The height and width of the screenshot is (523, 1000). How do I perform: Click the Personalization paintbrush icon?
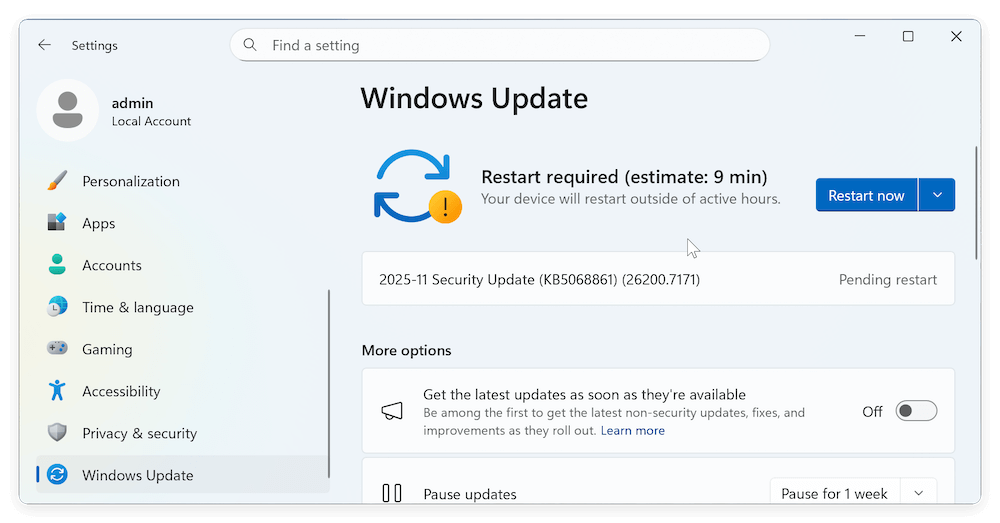point(57,180)
